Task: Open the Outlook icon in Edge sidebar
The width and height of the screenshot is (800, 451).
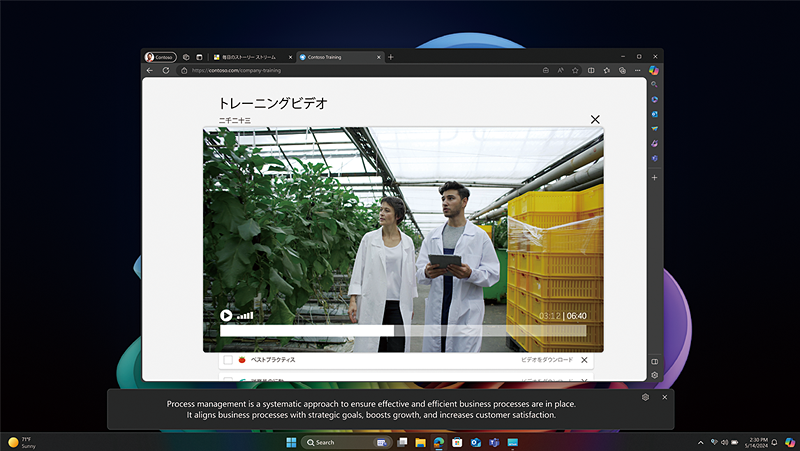Action: pyautogui.click(x=654, y=114)
